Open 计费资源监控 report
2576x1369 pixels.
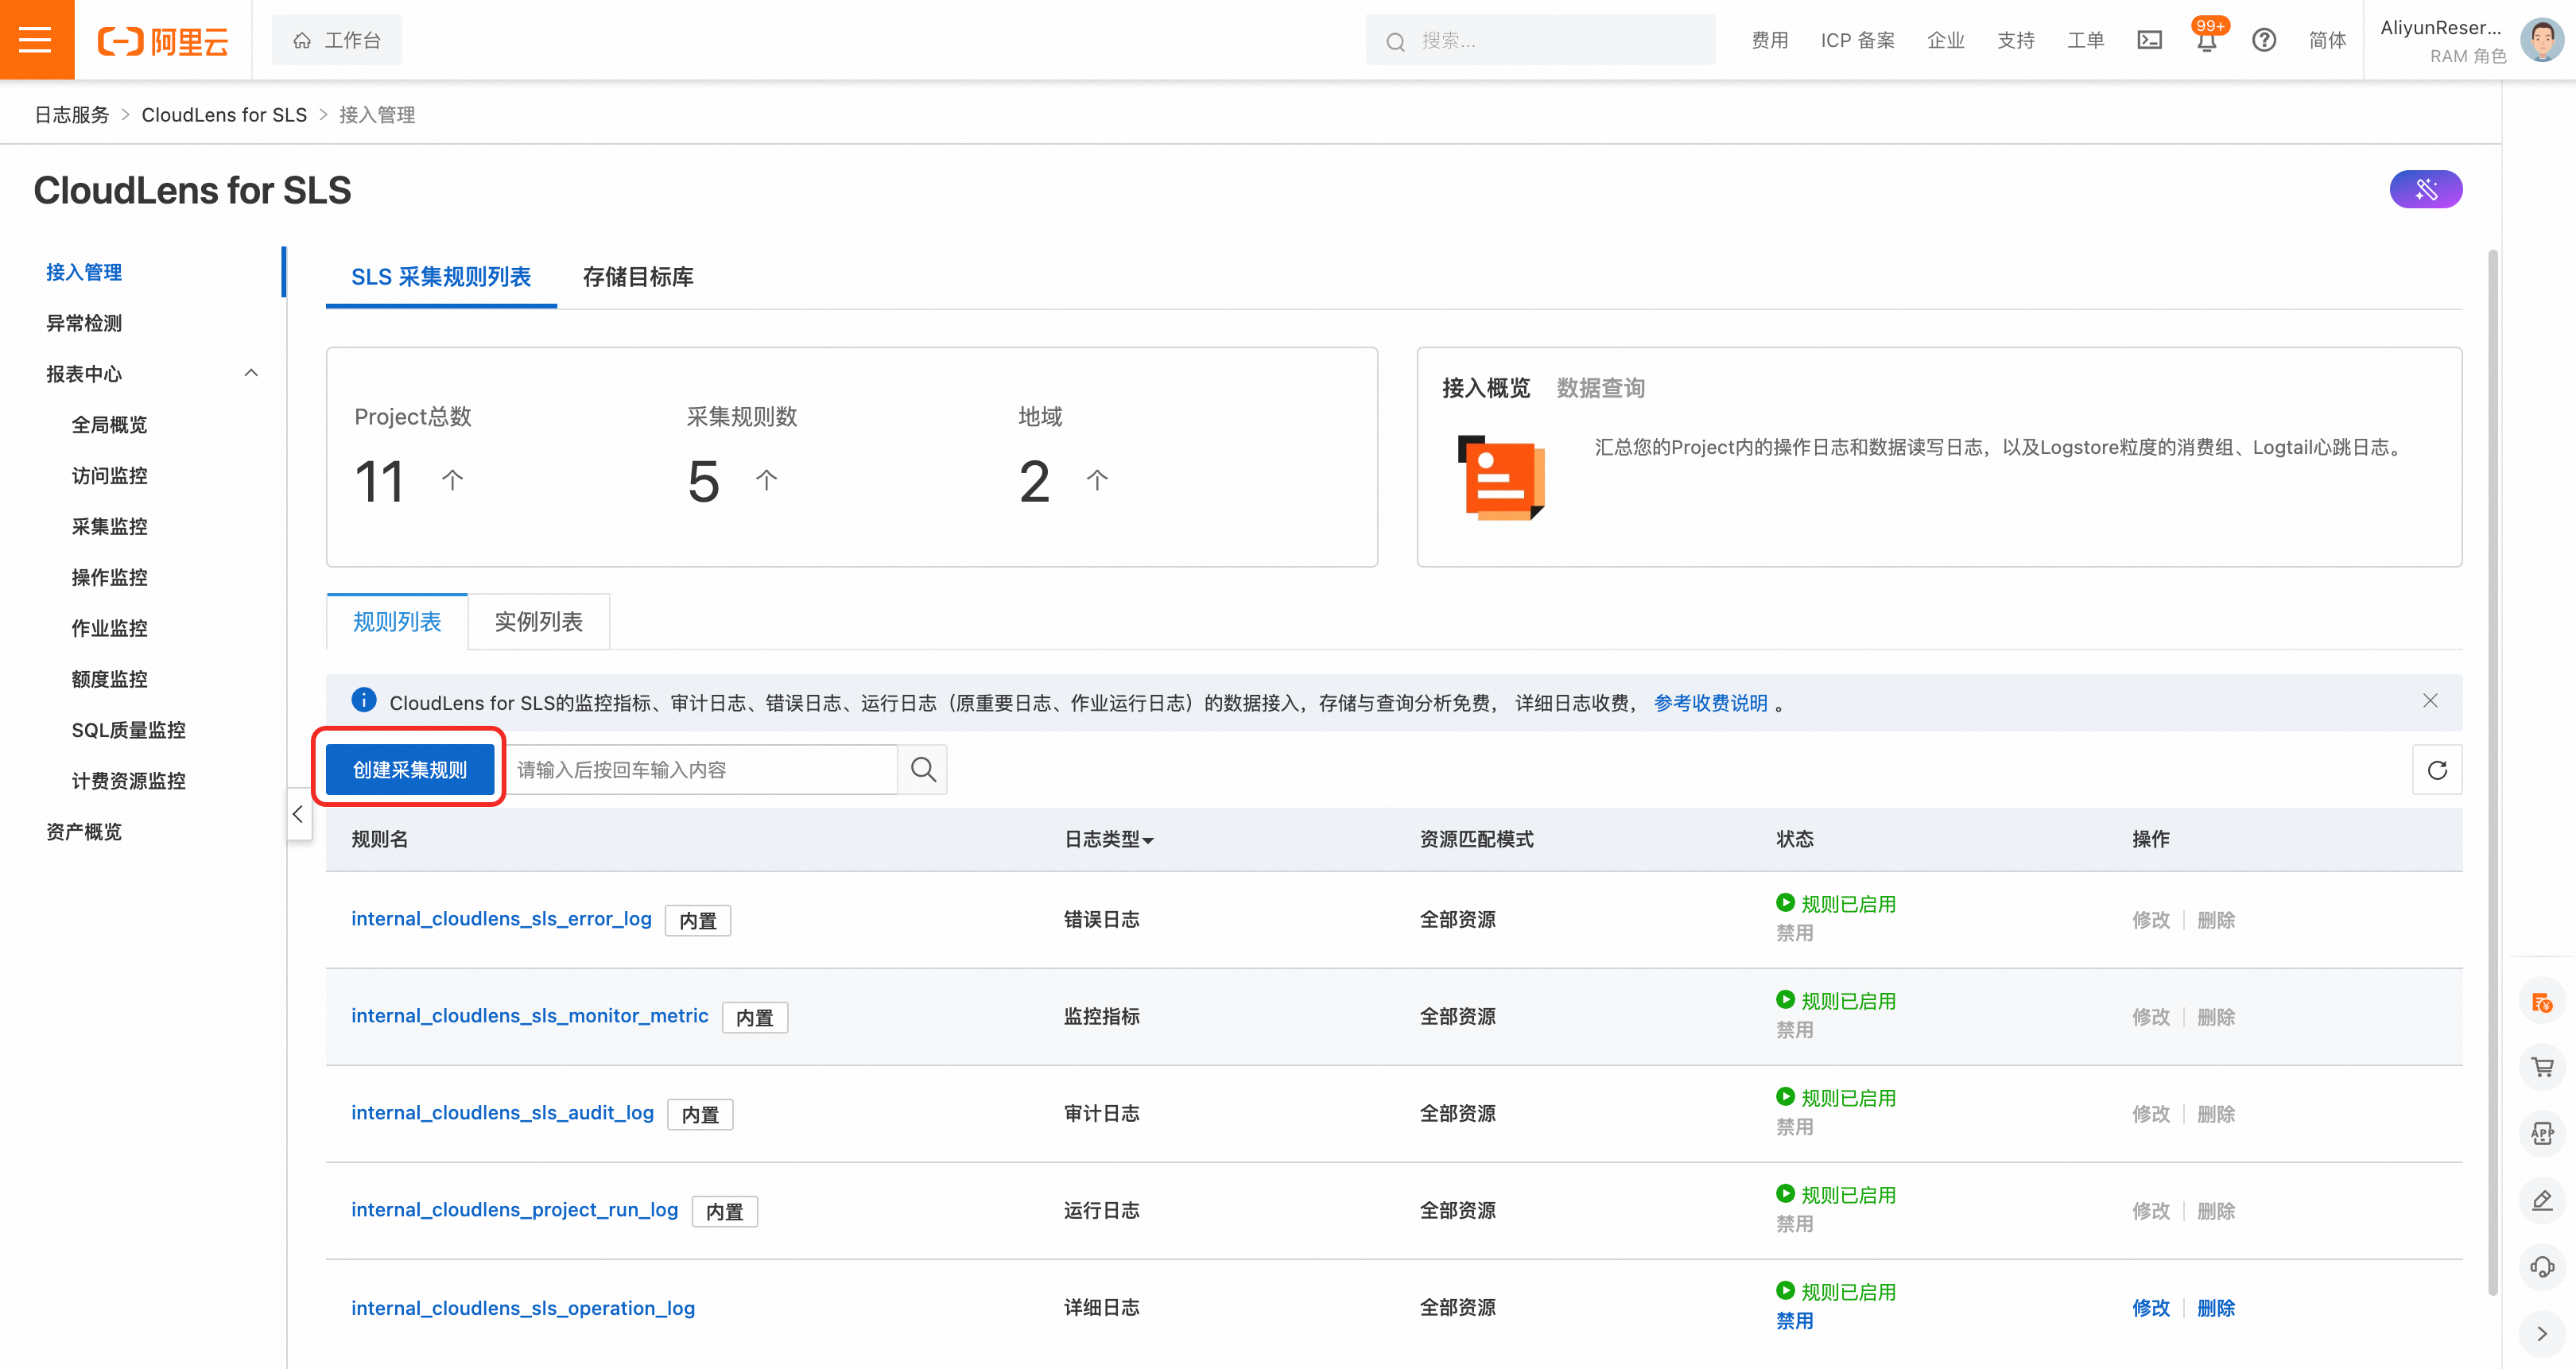coord(128,781)
